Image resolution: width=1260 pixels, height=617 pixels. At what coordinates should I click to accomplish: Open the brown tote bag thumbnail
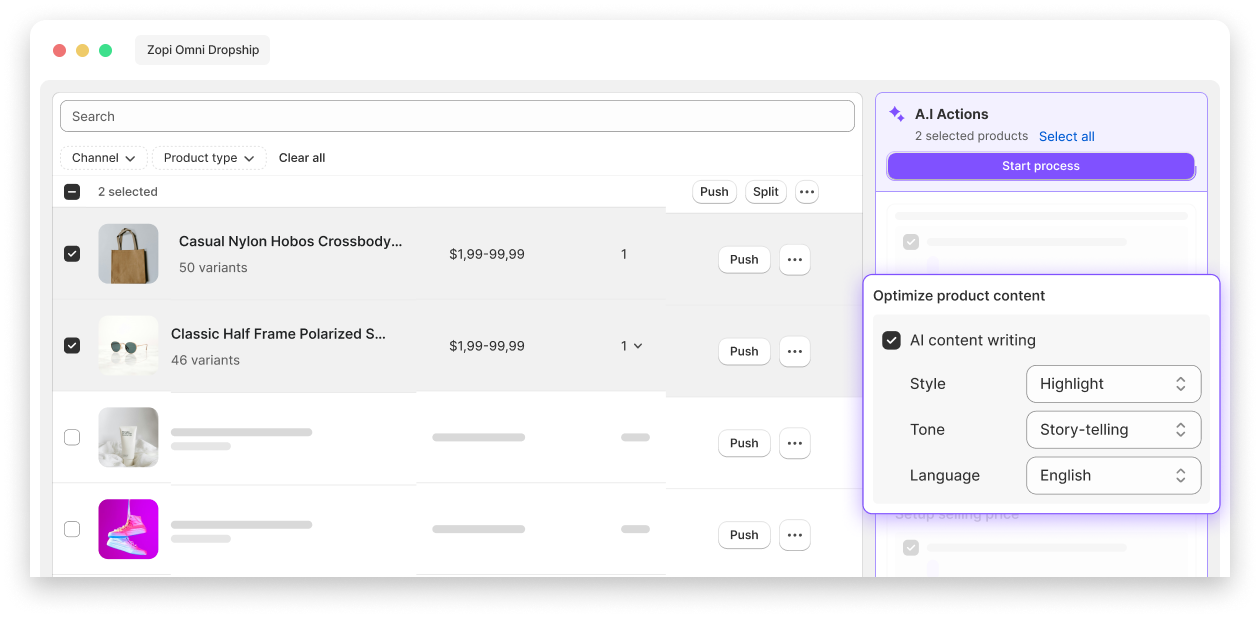(128, 254)
